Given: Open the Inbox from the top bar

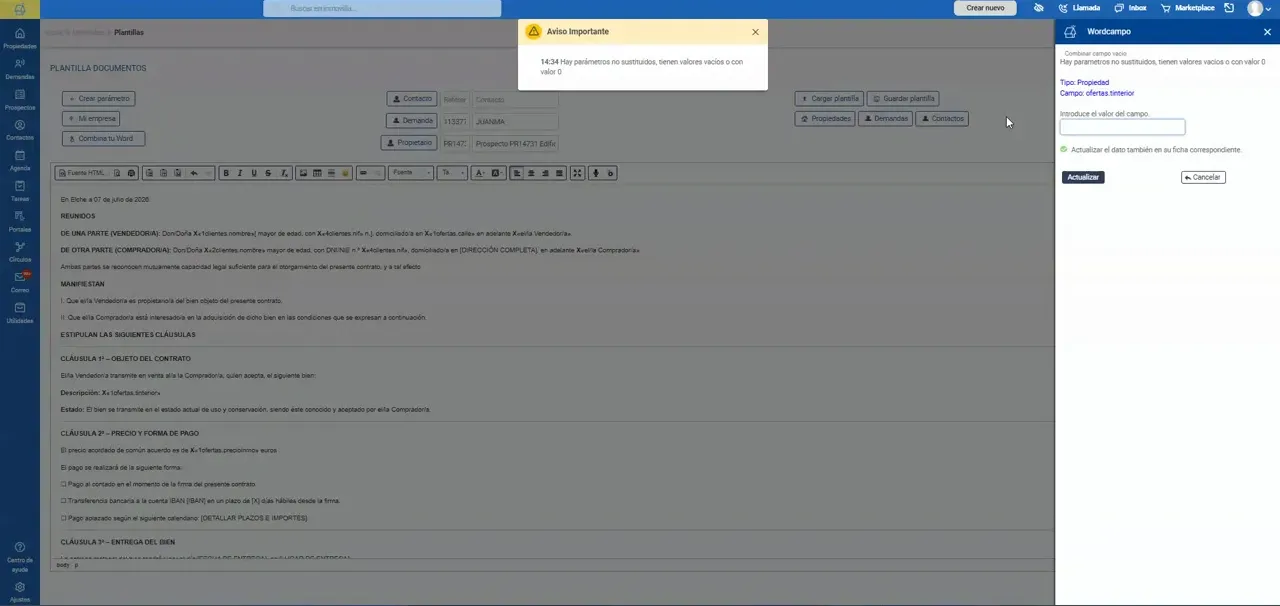Looking at the screenshot, I should [1129, 8].
